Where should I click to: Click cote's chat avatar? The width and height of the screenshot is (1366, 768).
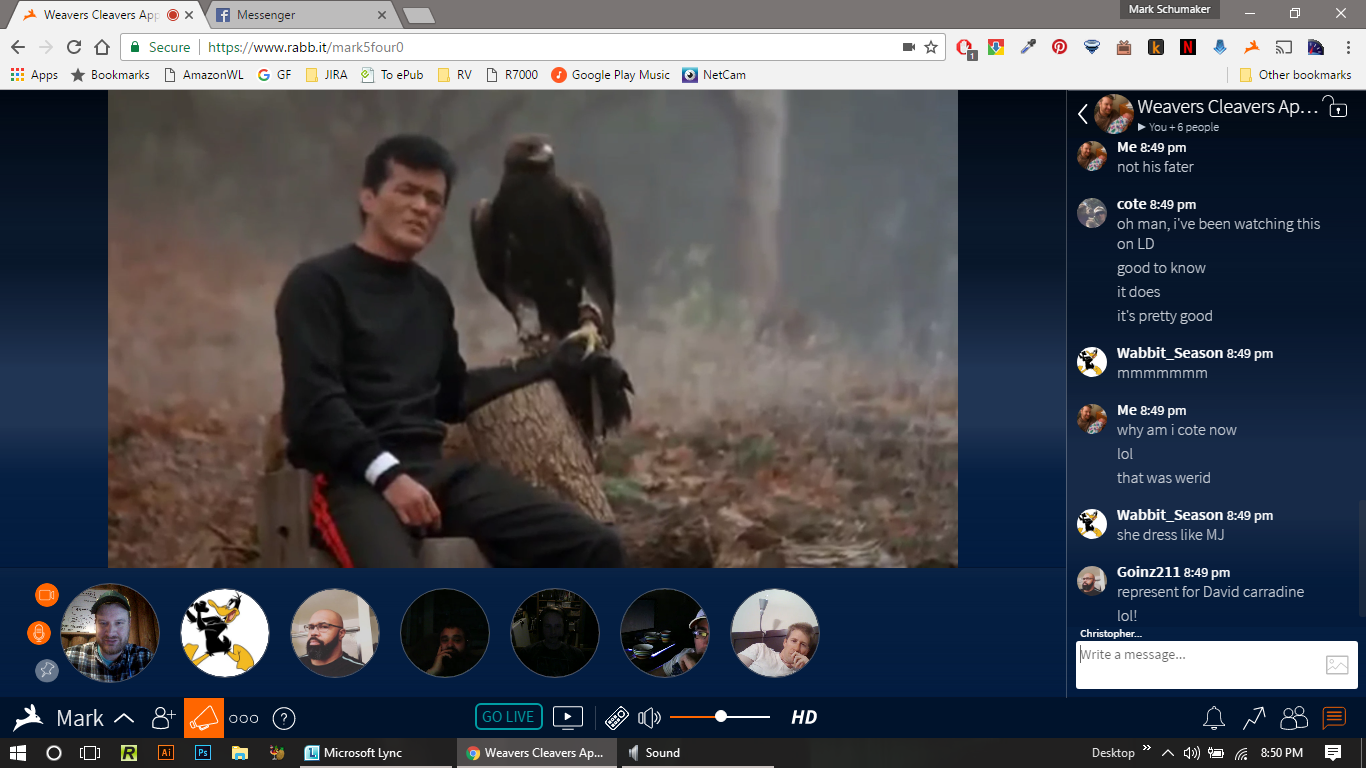[1091, 213]
